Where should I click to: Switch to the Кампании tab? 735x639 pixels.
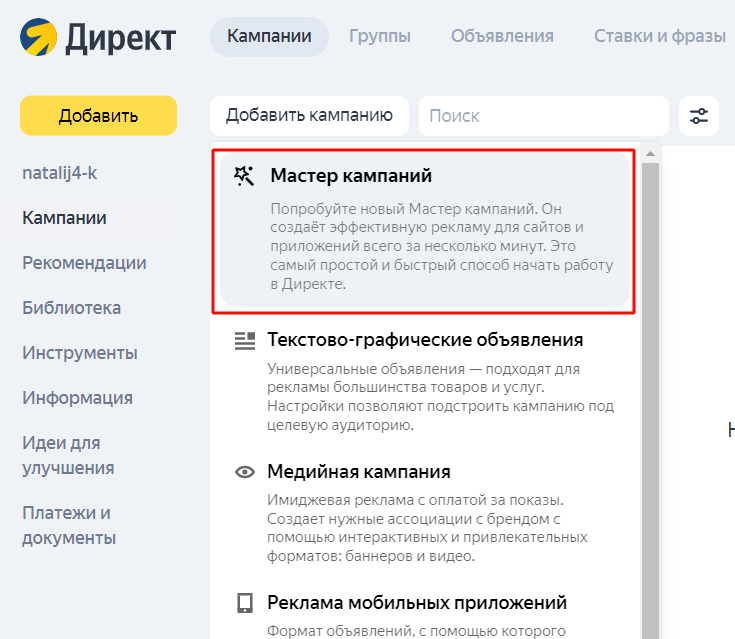click(x=269, y=37)
